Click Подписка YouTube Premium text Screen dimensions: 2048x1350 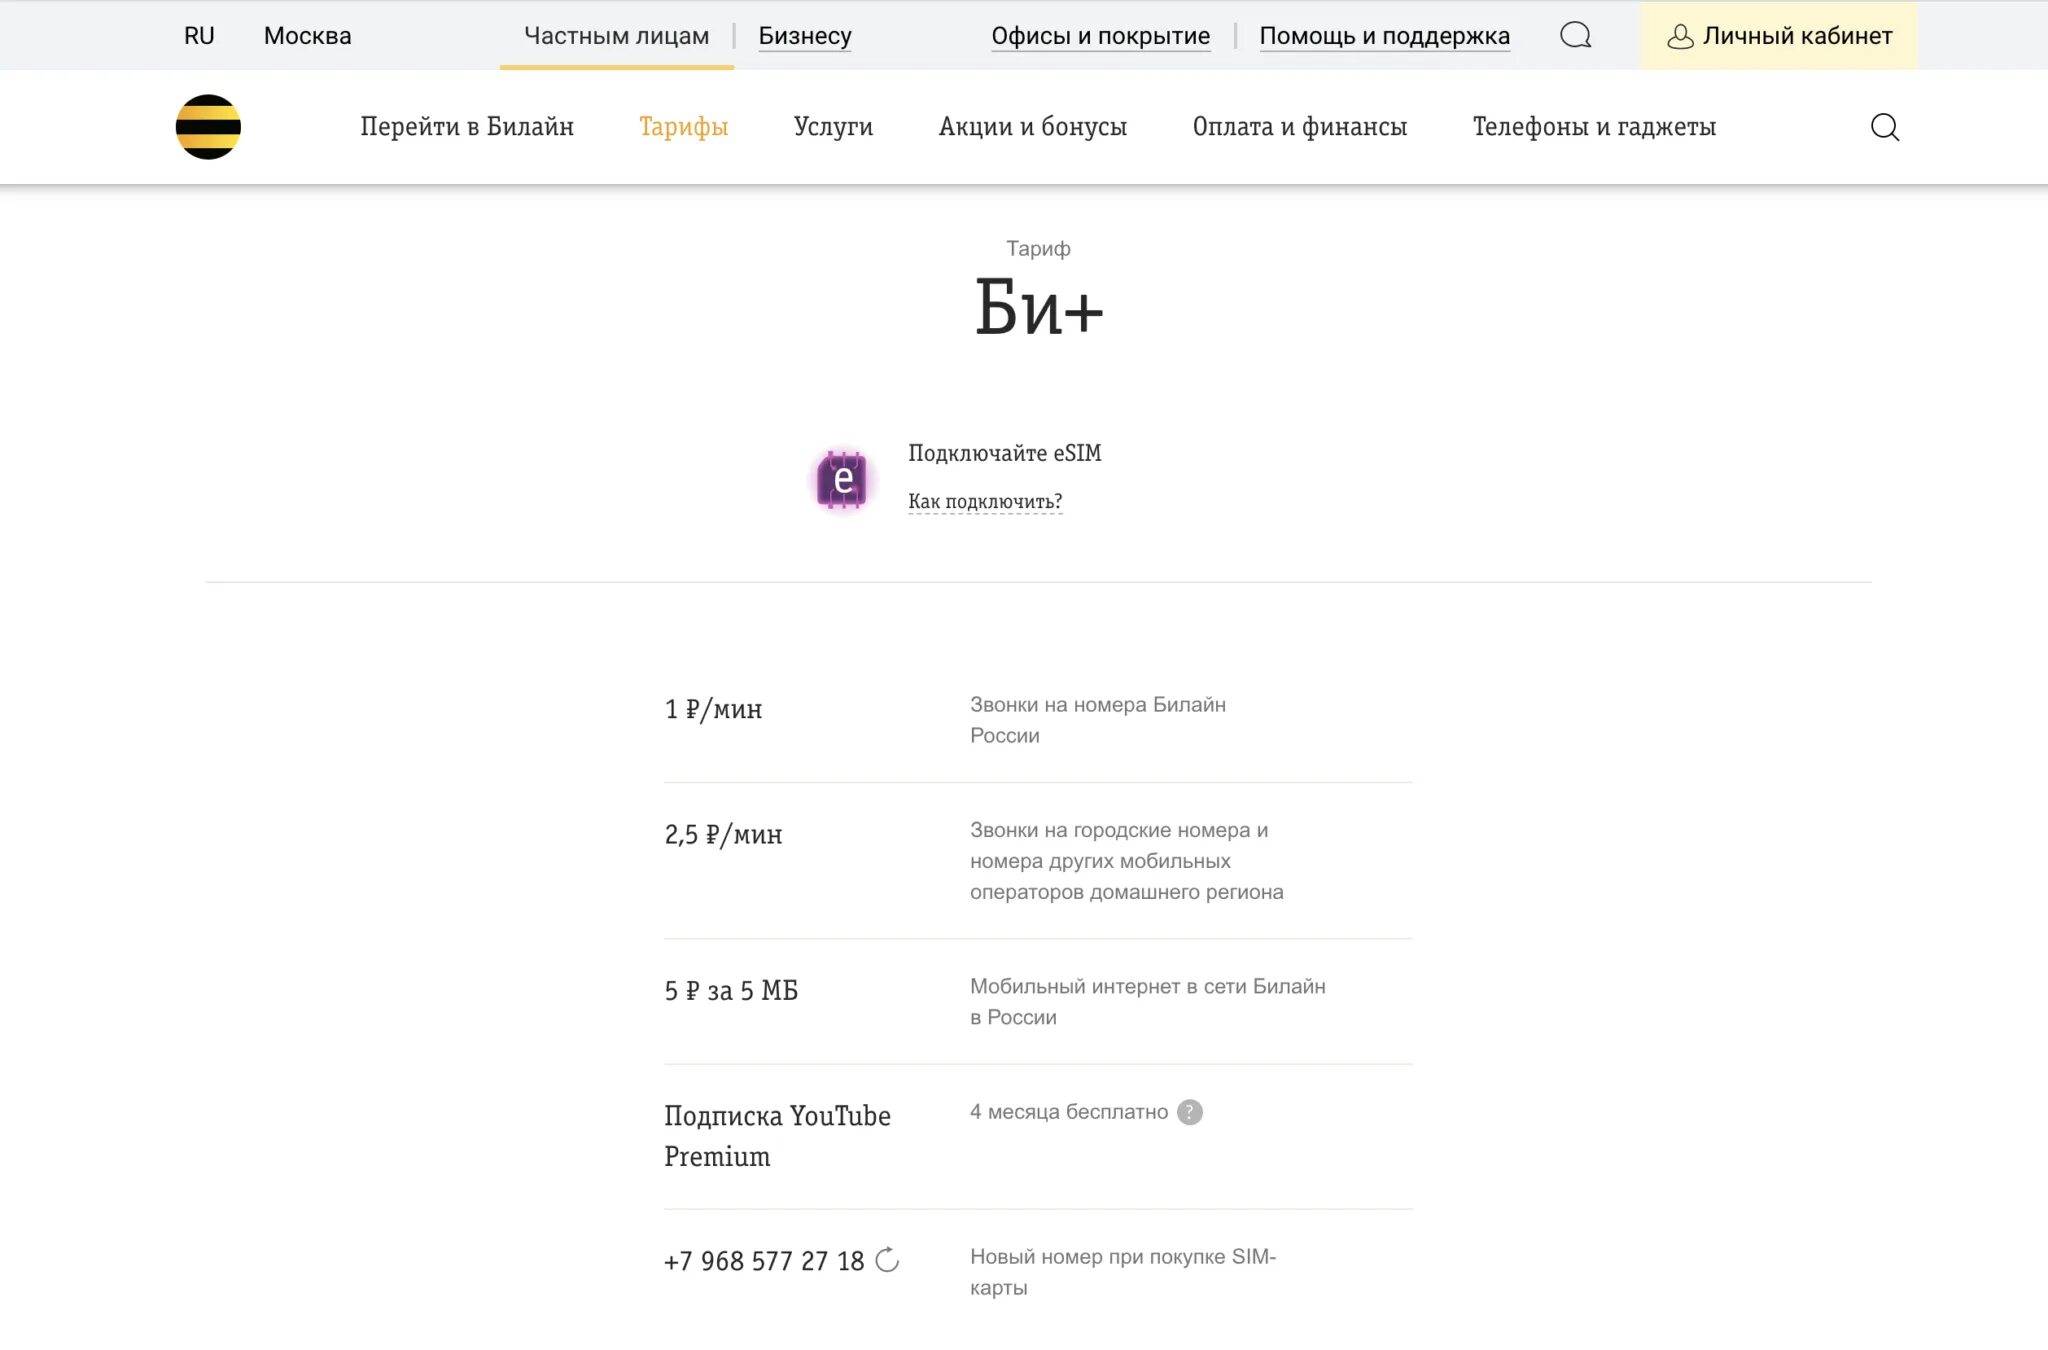click(x=777, y=1136)
